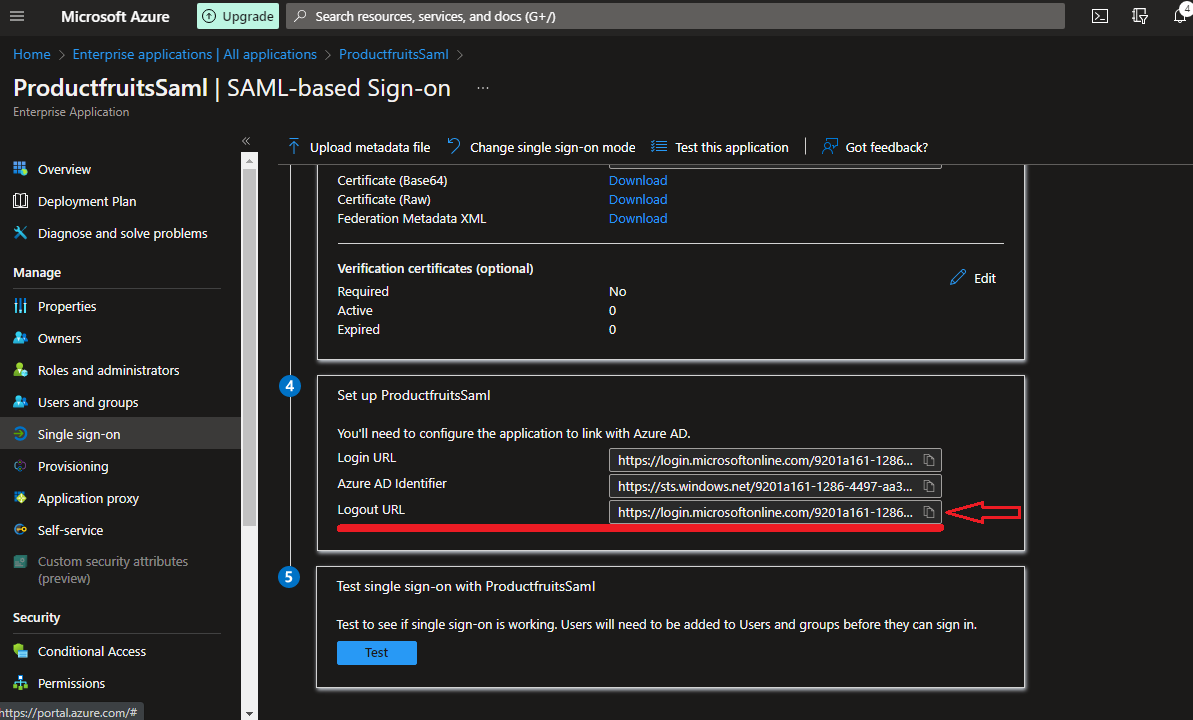This screenshot has width=1193, height=720.
Task: Open Cloud Shell
Action: point(1100,16)
